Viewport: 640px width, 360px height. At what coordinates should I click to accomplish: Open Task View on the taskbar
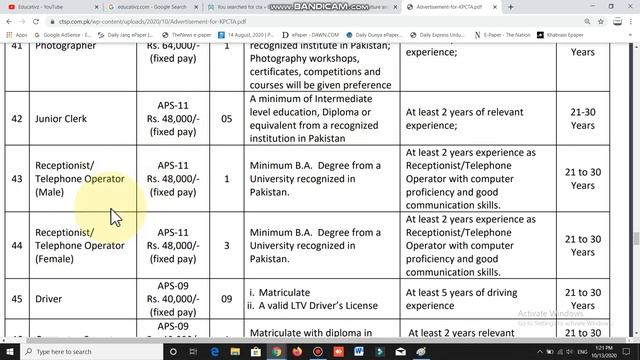pyautogui.click(x=193, y=351)
